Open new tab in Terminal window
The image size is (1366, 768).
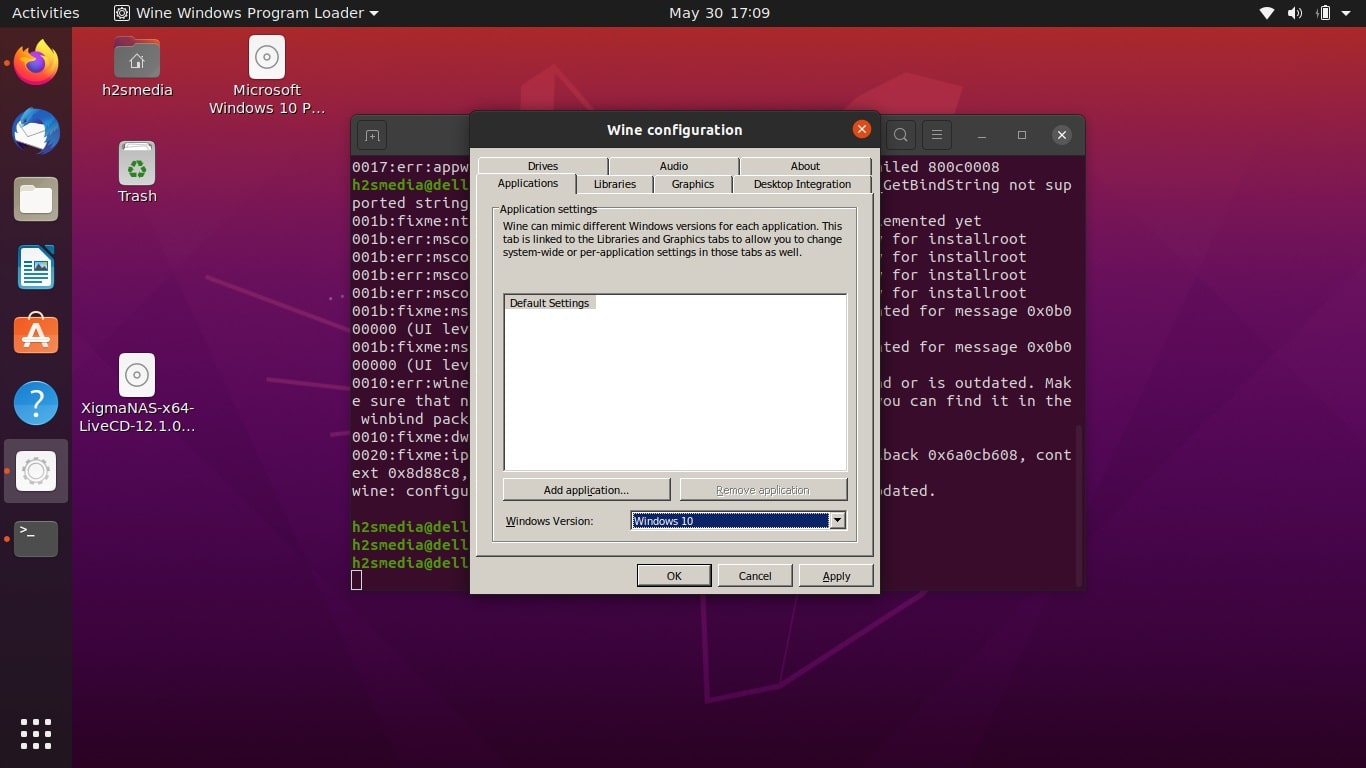372,135
